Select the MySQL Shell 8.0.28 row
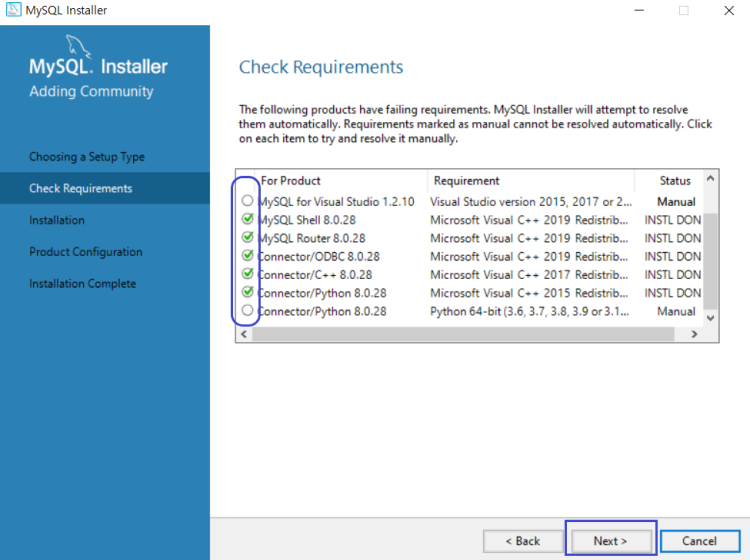Viewport: 750px width, 560px height. click(x=470, y=220)
